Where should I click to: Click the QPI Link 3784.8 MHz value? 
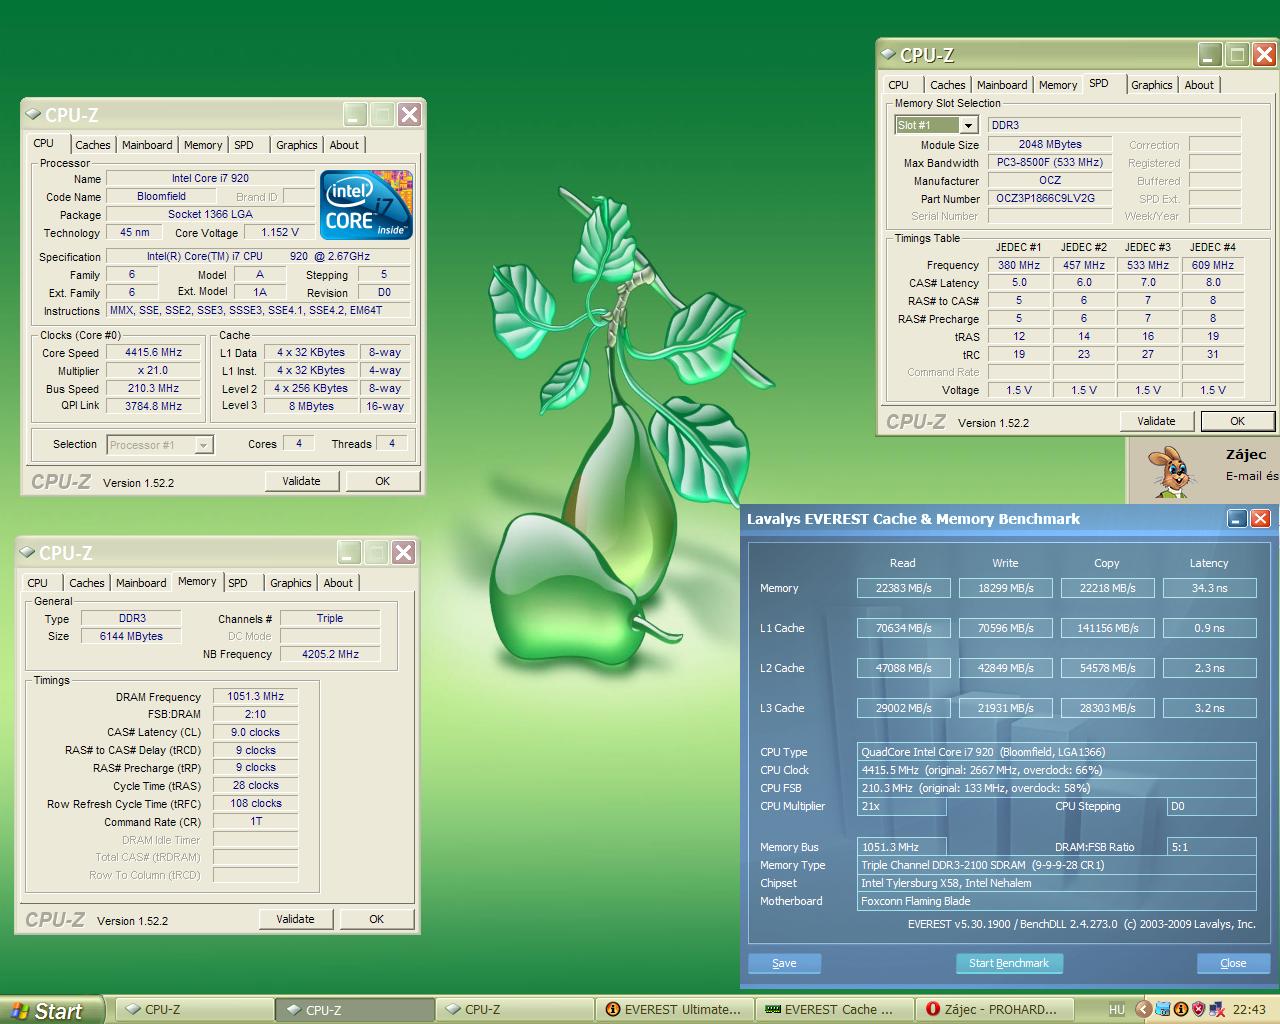(154, 406)
